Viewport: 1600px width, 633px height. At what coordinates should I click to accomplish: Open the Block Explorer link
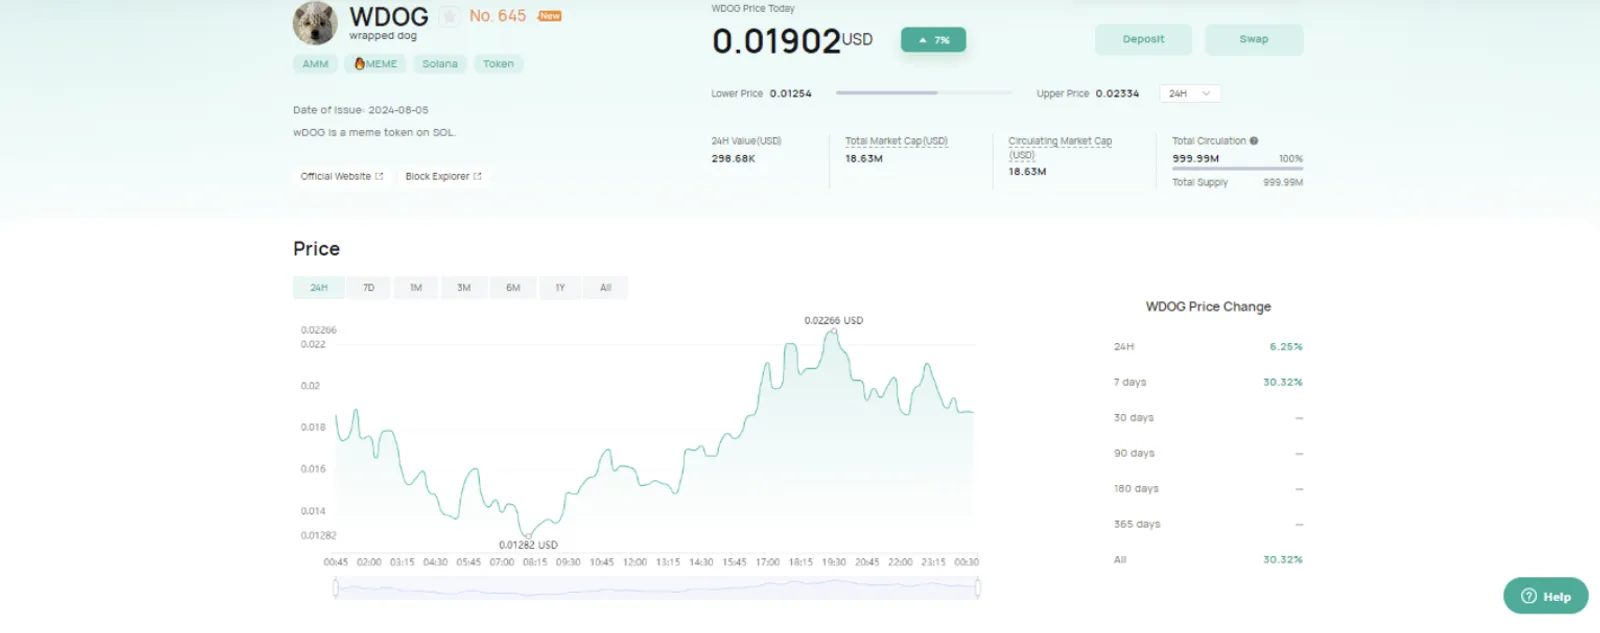click(x=443, y=176)
